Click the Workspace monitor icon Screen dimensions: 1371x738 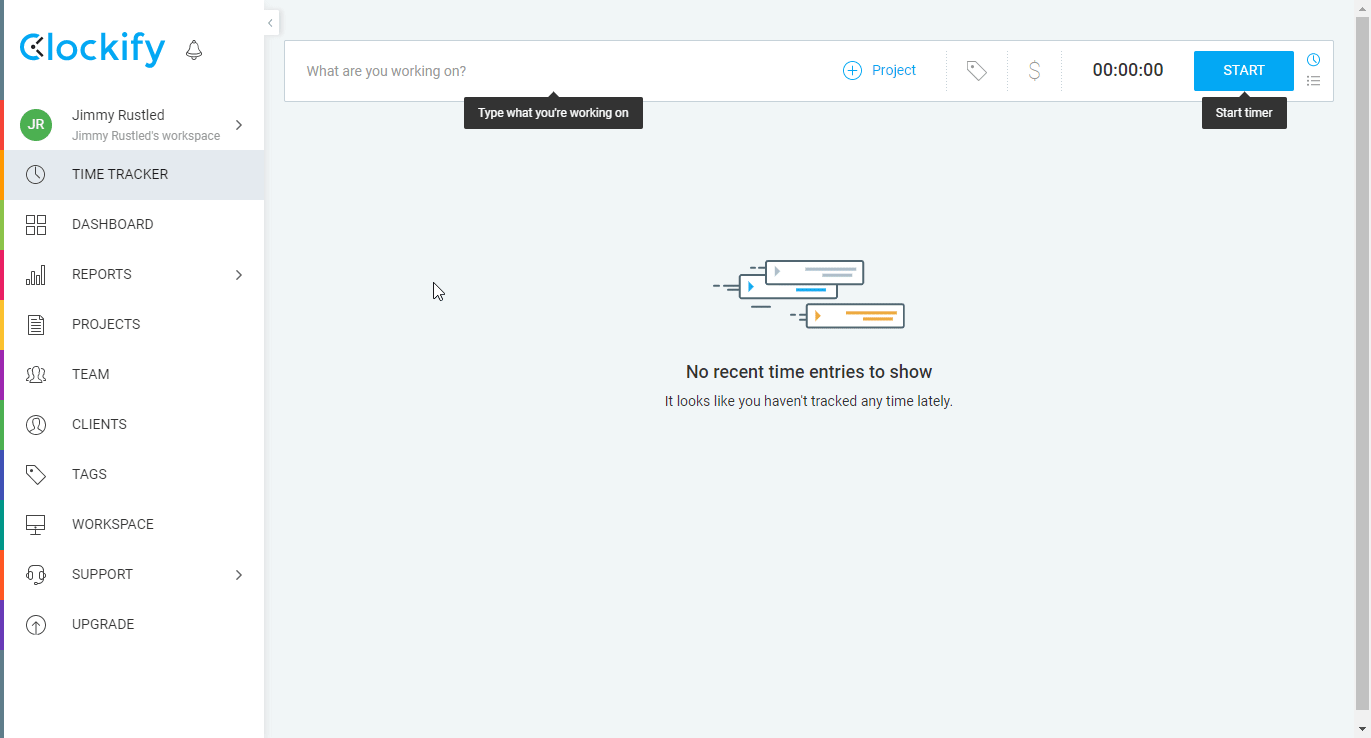point(36,525)
